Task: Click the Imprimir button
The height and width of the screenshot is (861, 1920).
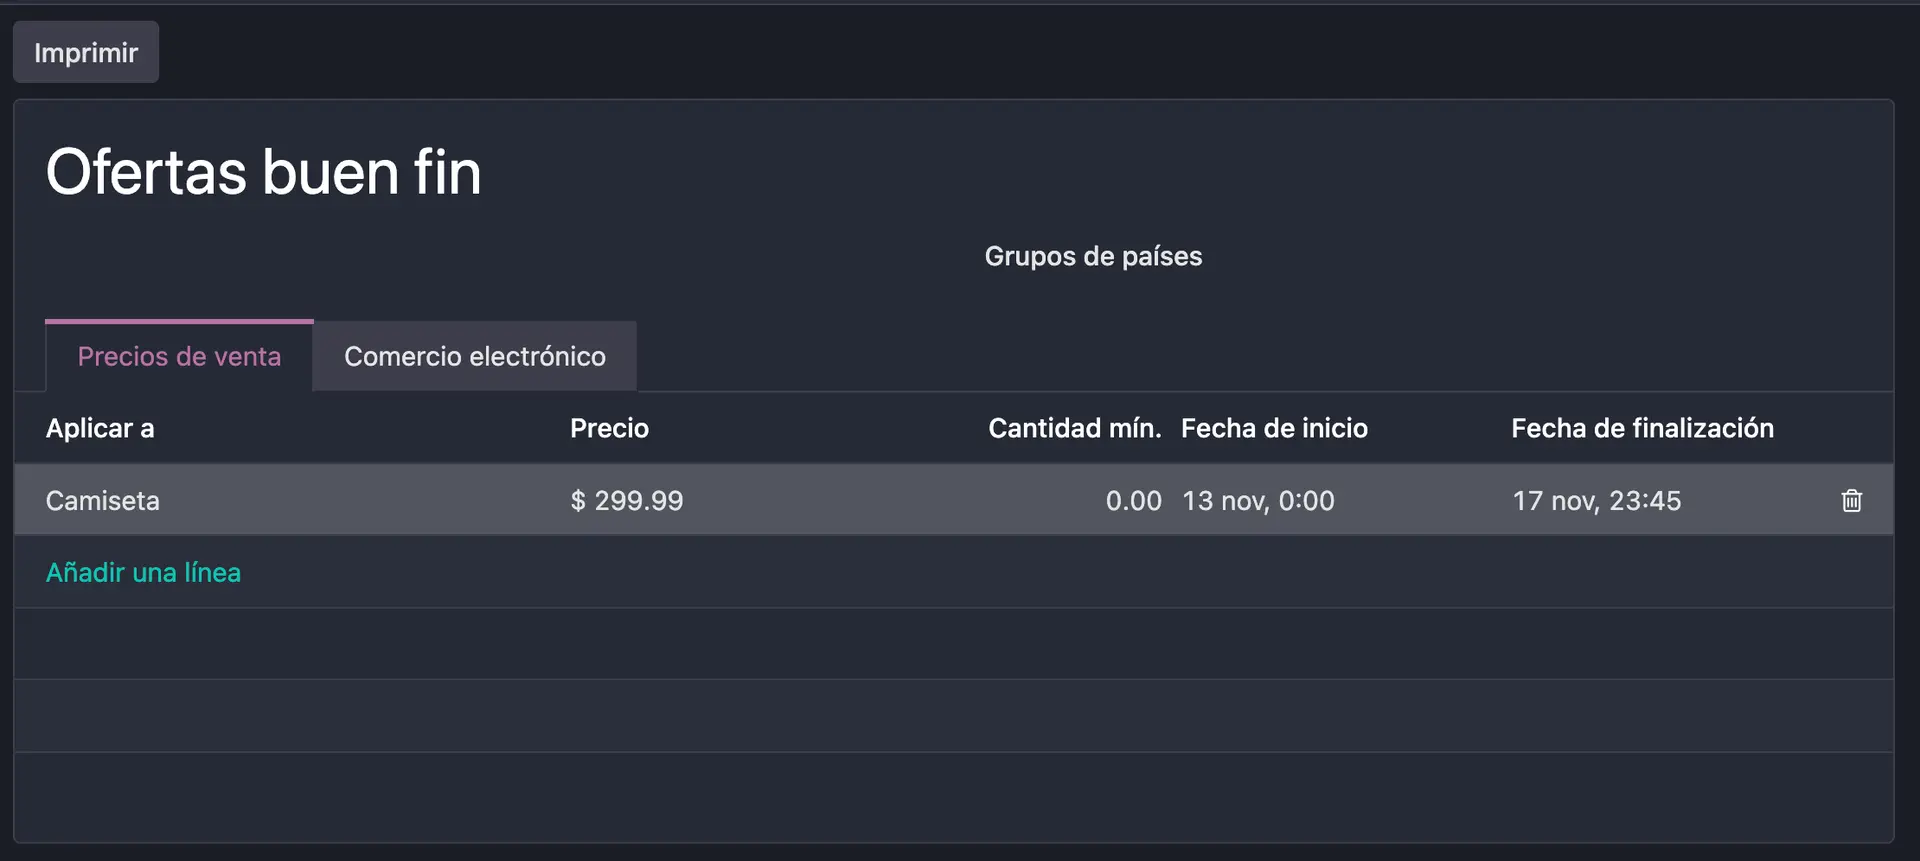Action: point(85,51)
